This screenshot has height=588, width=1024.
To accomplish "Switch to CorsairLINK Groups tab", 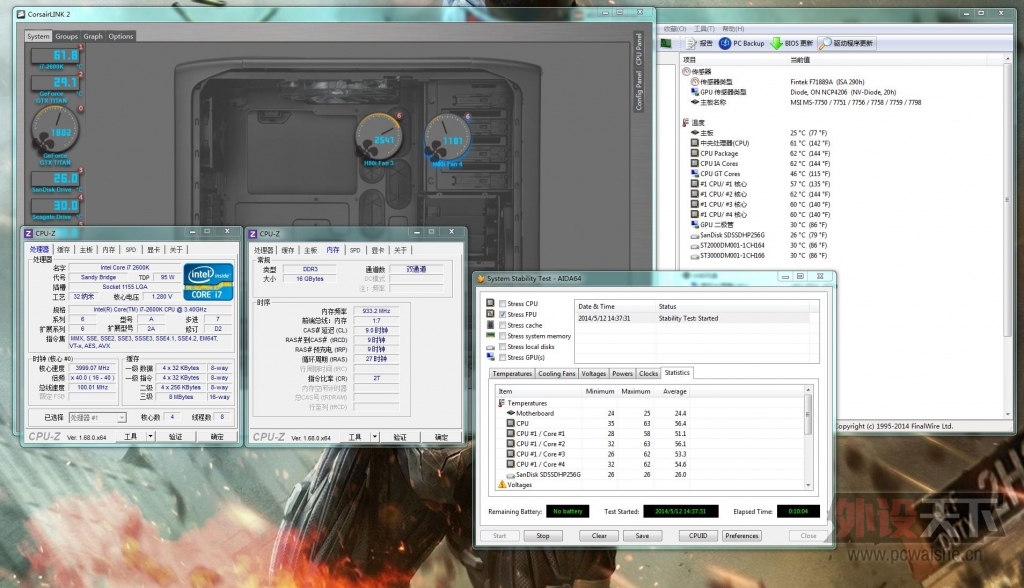I will pyautogui.click(x=66, y=36).
